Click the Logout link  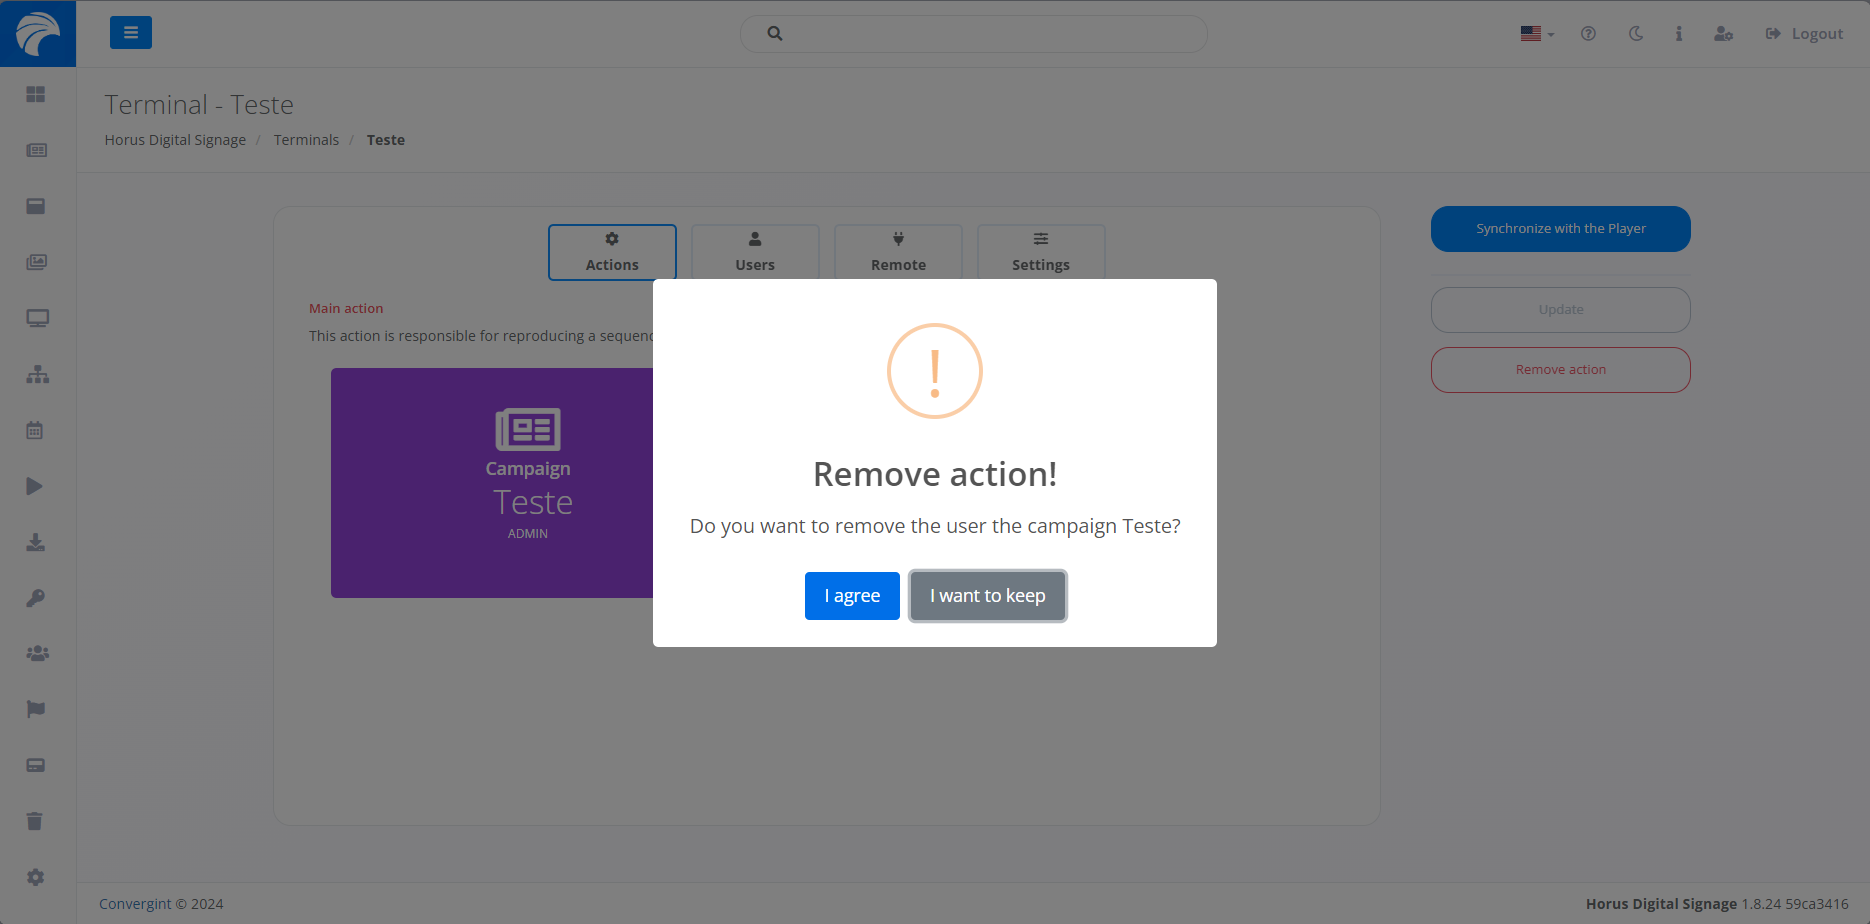tap(1805, 34)
